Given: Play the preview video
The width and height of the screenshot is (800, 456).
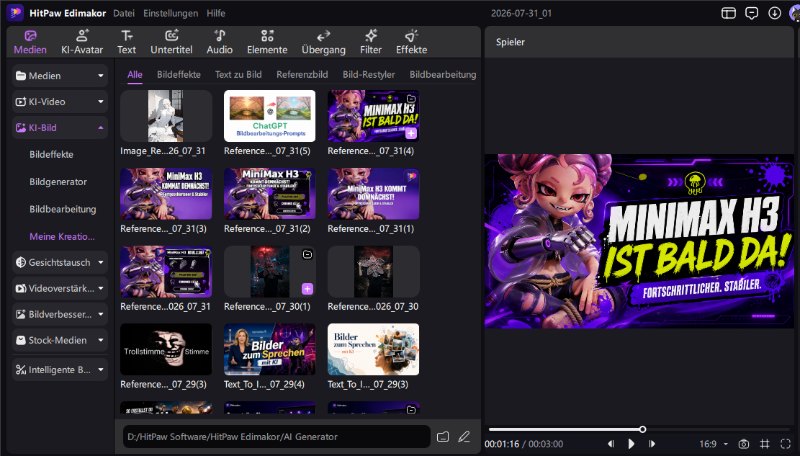Looking at the screenshot, I should (x=631, y=444).
